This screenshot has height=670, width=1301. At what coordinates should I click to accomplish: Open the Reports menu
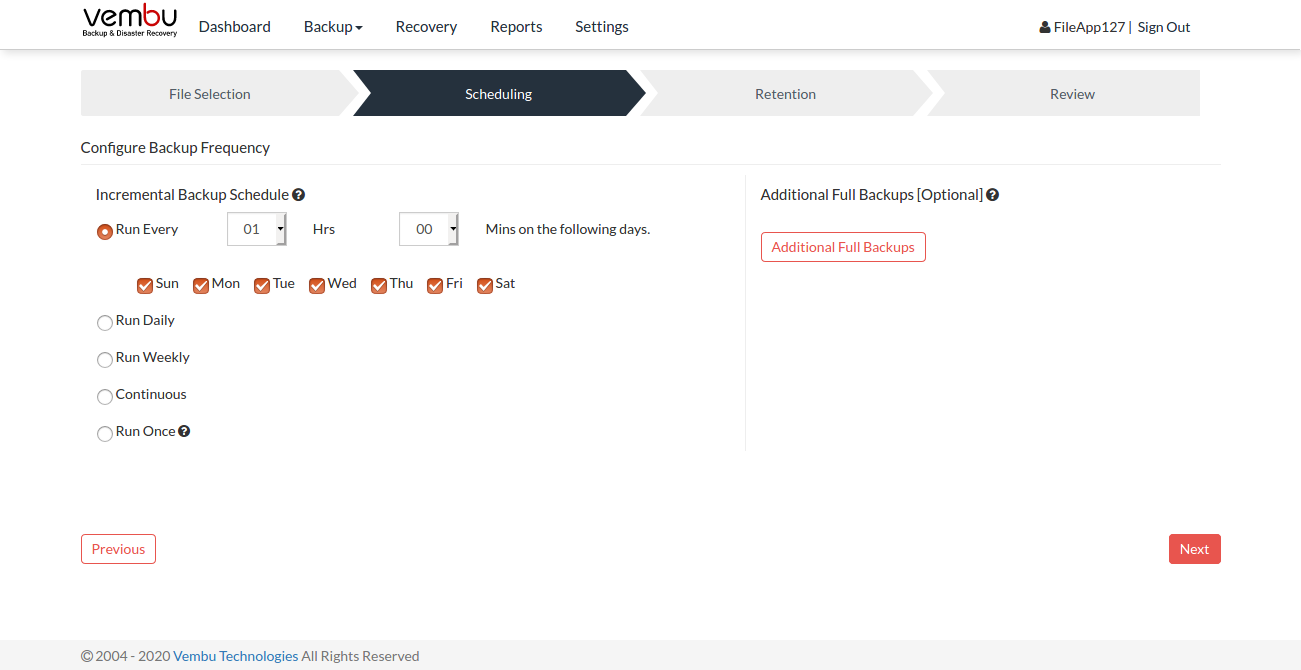pyautogui.click(x=516, y=27)
